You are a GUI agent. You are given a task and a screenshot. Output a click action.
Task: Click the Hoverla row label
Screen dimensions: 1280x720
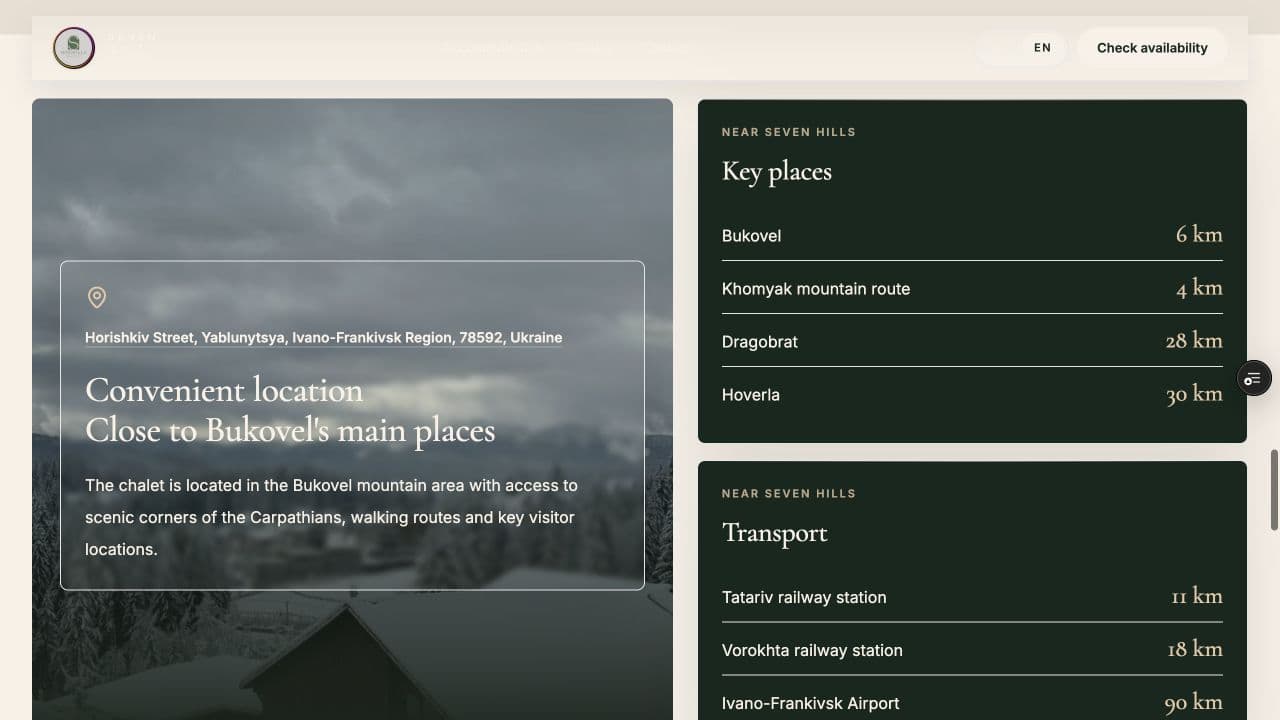tap(751, 395)
